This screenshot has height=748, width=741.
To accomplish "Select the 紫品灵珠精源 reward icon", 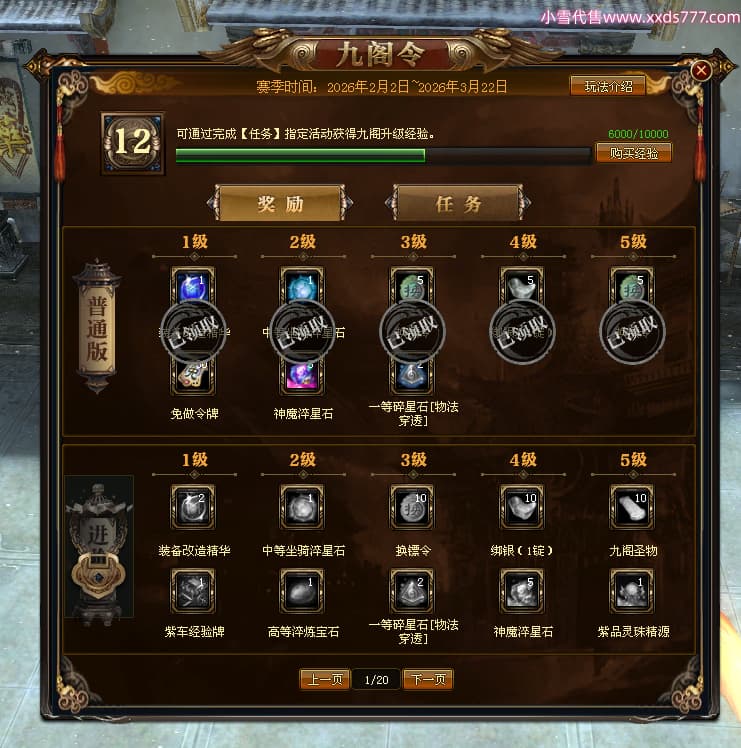I will (632, 591).
